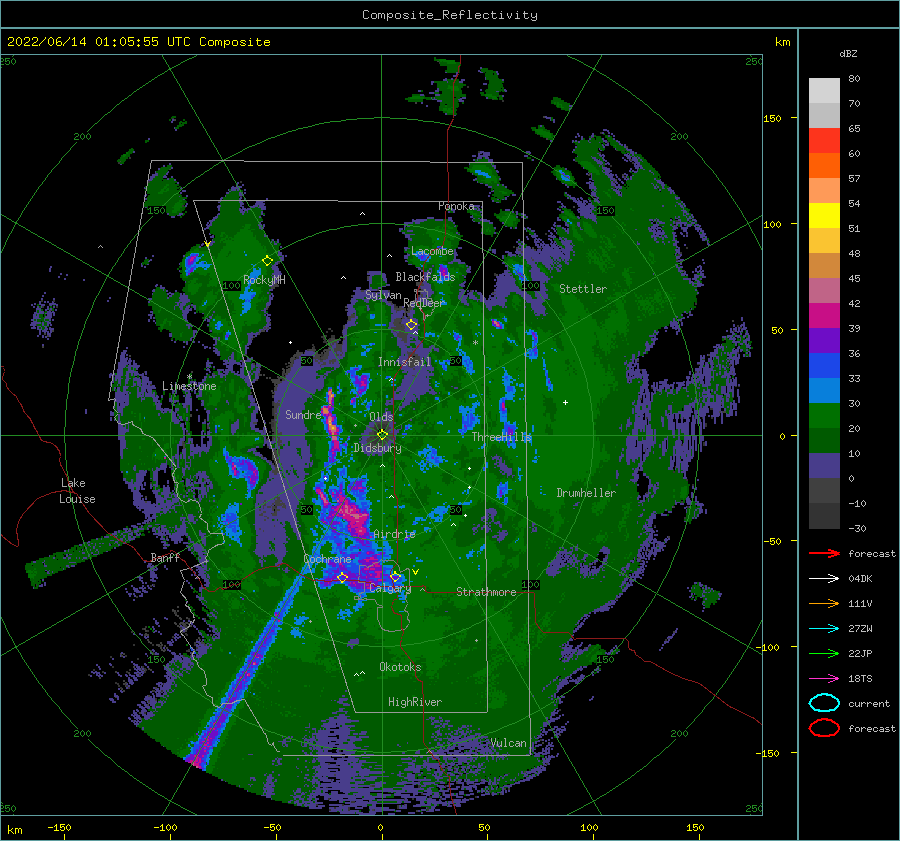Click the Blackfalds label
Image resolution: width=900 pixels, height=841 pixels.
pyautogui.click(x=425, y=277)
